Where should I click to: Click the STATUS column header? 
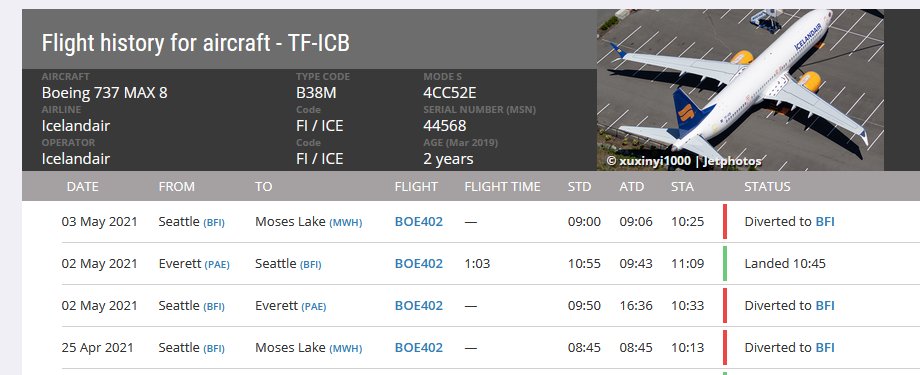[x=767, y=187]
